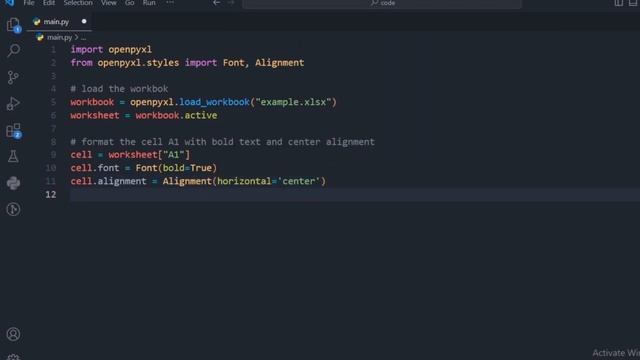Click main.py in the breadcrumb
640x360 pixels.
(x=59, y=37)
